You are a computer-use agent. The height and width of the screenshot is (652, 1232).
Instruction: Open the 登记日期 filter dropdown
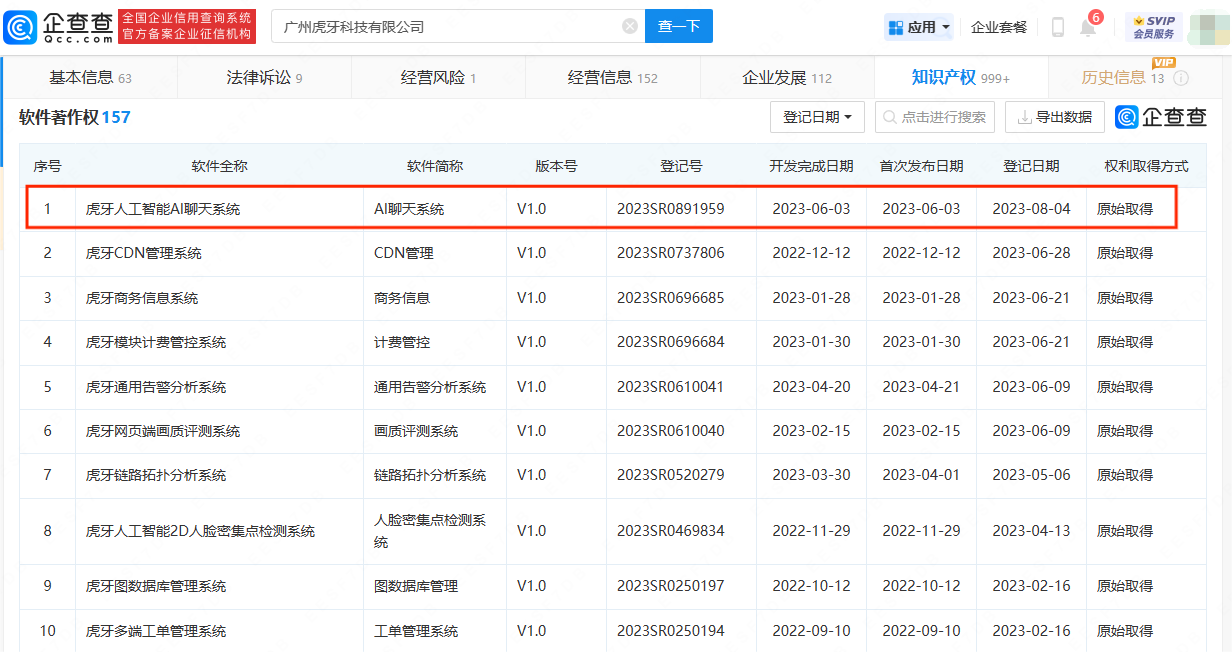point(816,117)
